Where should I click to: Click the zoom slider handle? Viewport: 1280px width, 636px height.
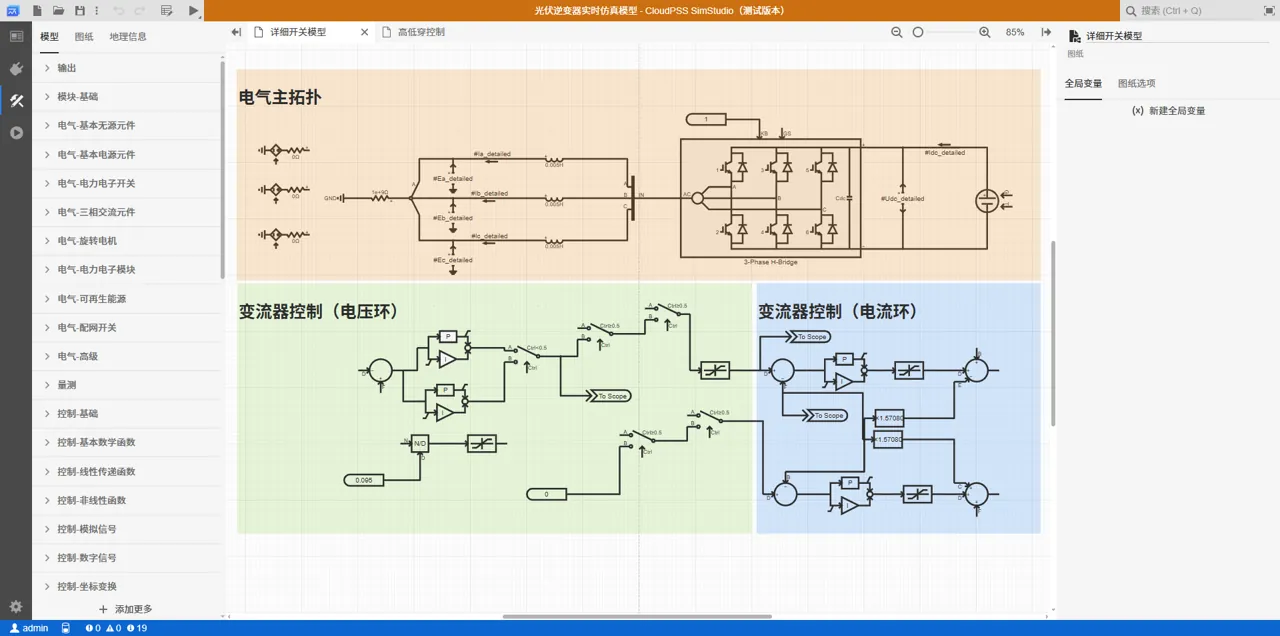(918, 32)
